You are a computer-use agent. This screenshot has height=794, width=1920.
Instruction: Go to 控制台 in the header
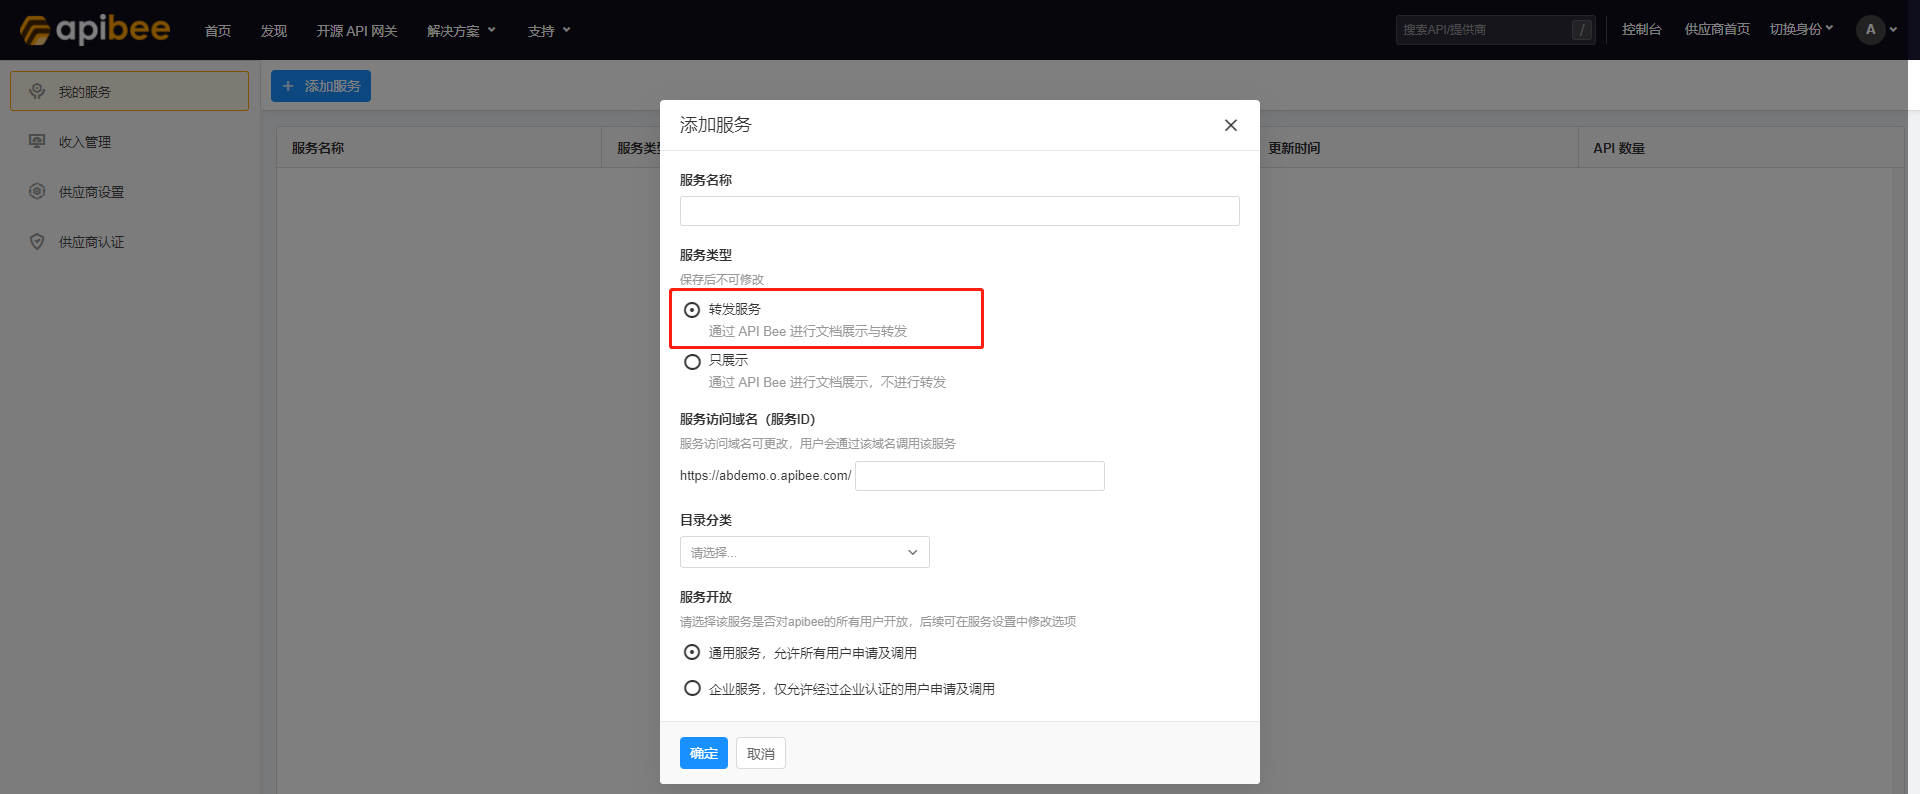click(x=1642, y=30)
